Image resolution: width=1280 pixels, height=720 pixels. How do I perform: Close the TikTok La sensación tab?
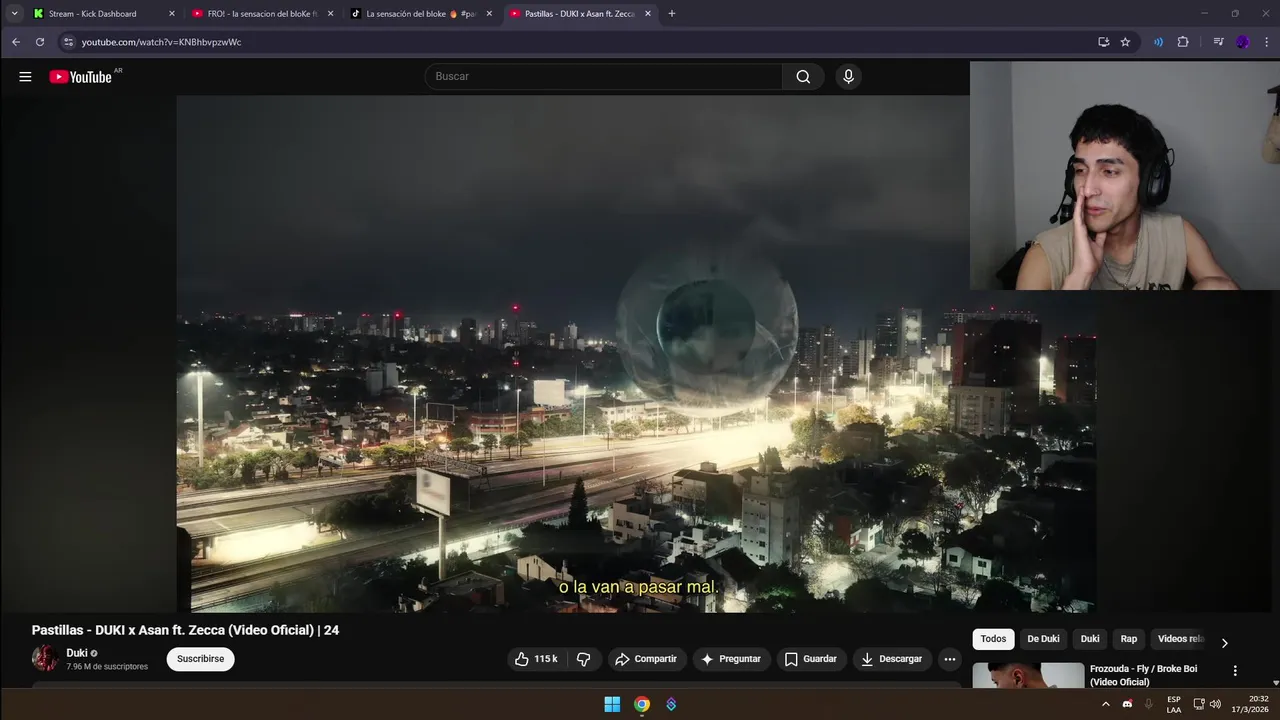pos(489,14)
